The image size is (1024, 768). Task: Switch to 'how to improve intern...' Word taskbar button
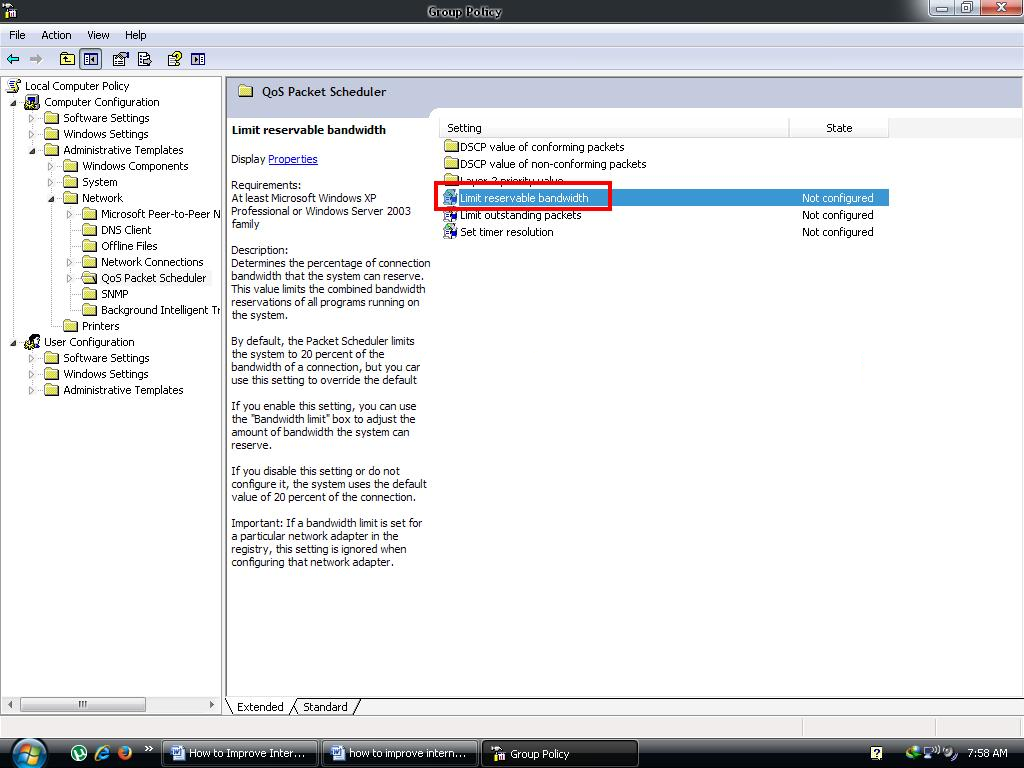click(400, 753)
